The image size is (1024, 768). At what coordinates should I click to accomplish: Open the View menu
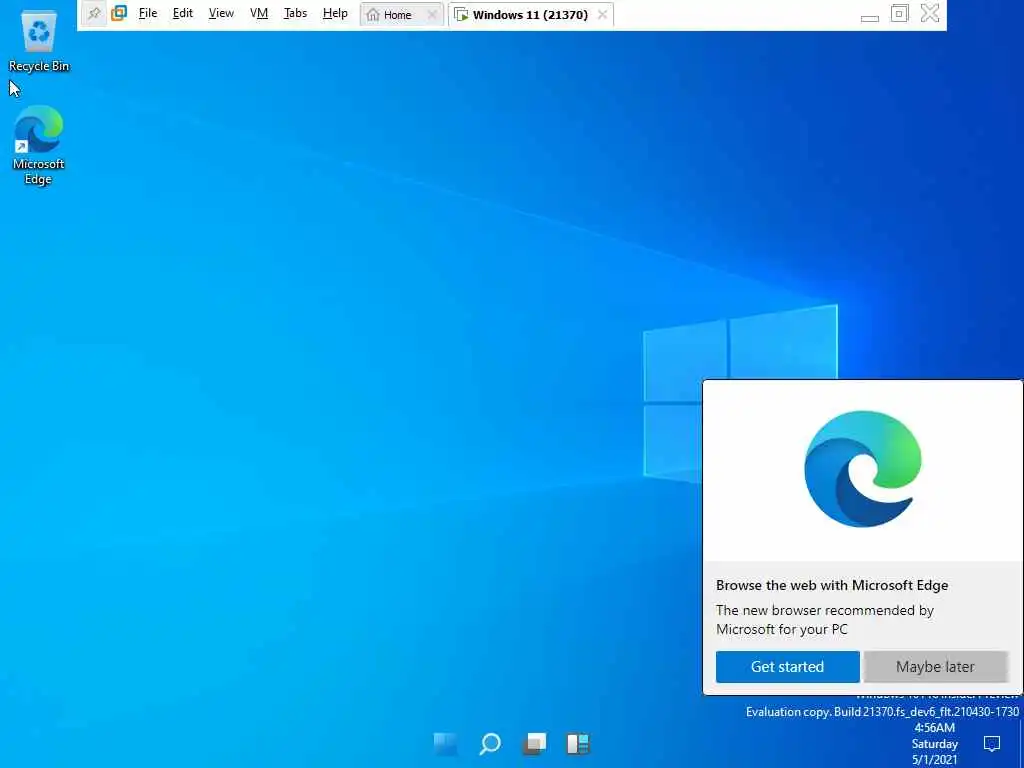coord(221,14)
